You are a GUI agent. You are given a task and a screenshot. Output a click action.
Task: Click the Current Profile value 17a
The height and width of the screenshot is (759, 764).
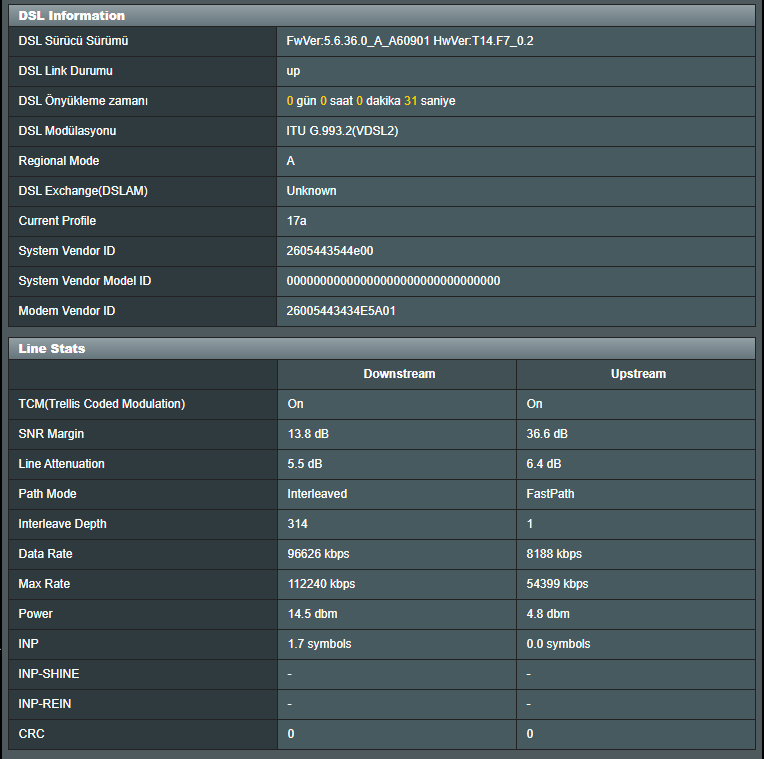tap(296, 221)
